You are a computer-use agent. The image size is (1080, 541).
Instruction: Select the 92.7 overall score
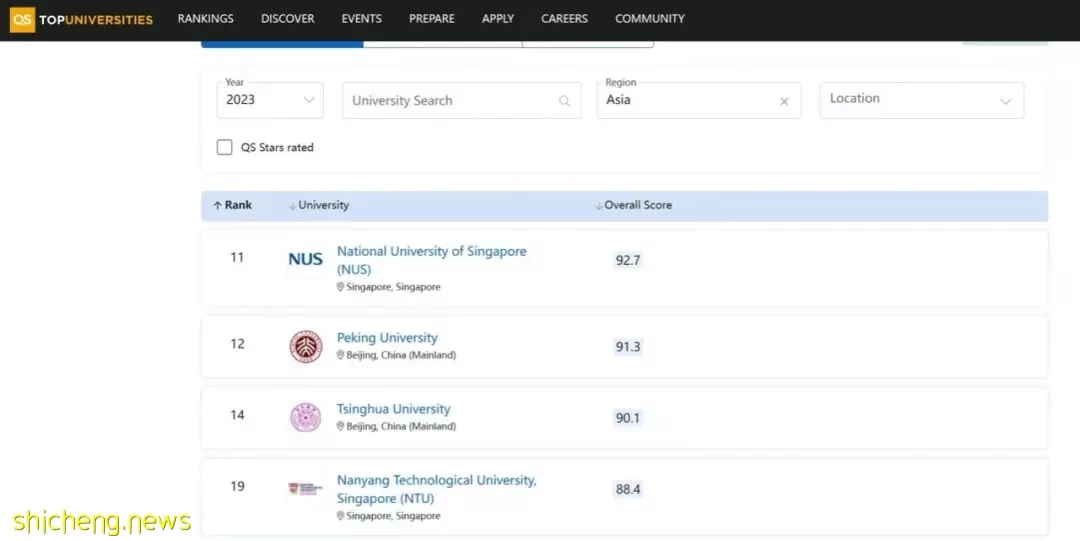(x=627, y=260)
